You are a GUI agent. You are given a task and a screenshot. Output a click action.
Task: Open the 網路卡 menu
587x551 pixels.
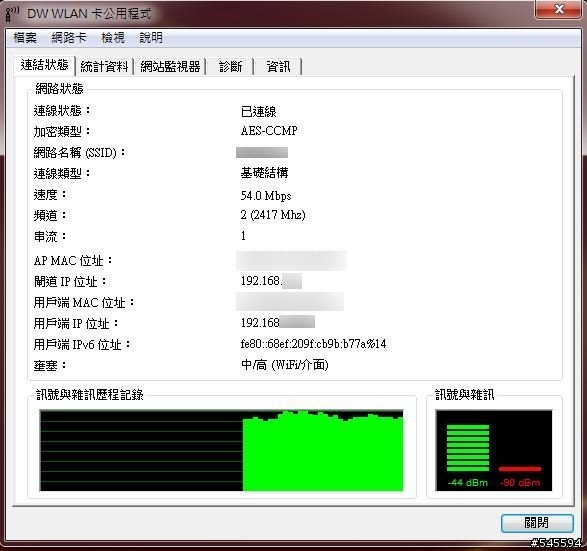coord(69,38)
